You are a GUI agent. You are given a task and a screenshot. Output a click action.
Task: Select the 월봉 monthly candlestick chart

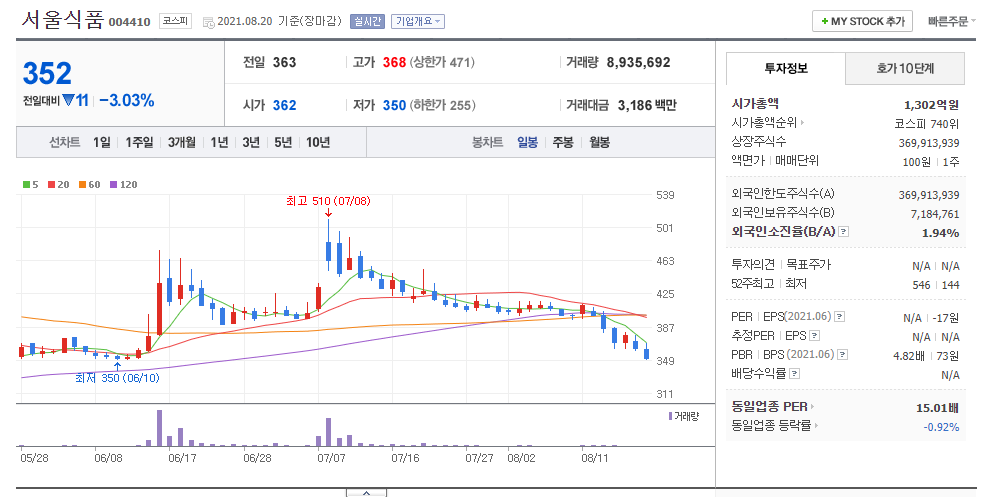tap(599, 142)
